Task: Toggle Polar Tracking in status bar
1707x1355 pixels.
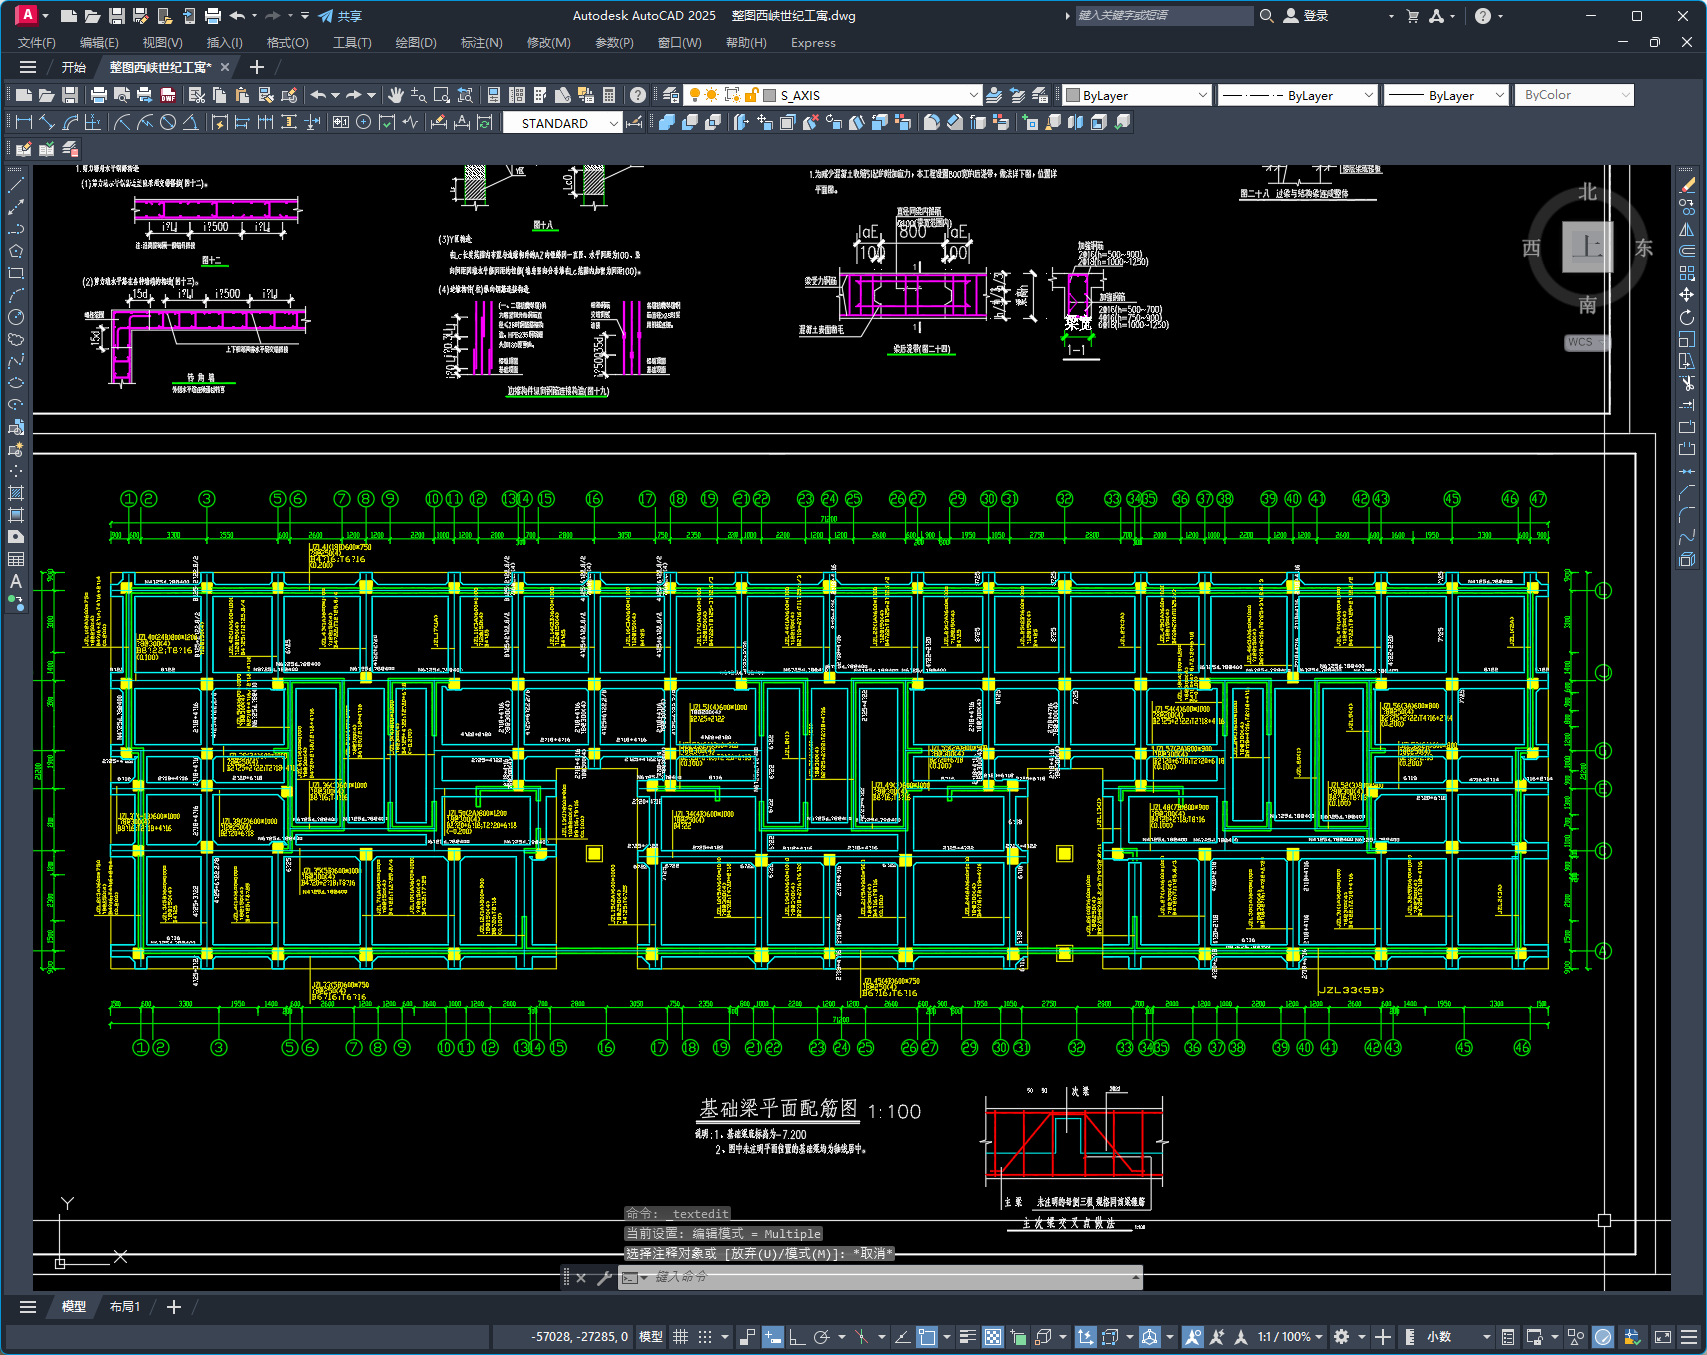Action: (821, 1336)
